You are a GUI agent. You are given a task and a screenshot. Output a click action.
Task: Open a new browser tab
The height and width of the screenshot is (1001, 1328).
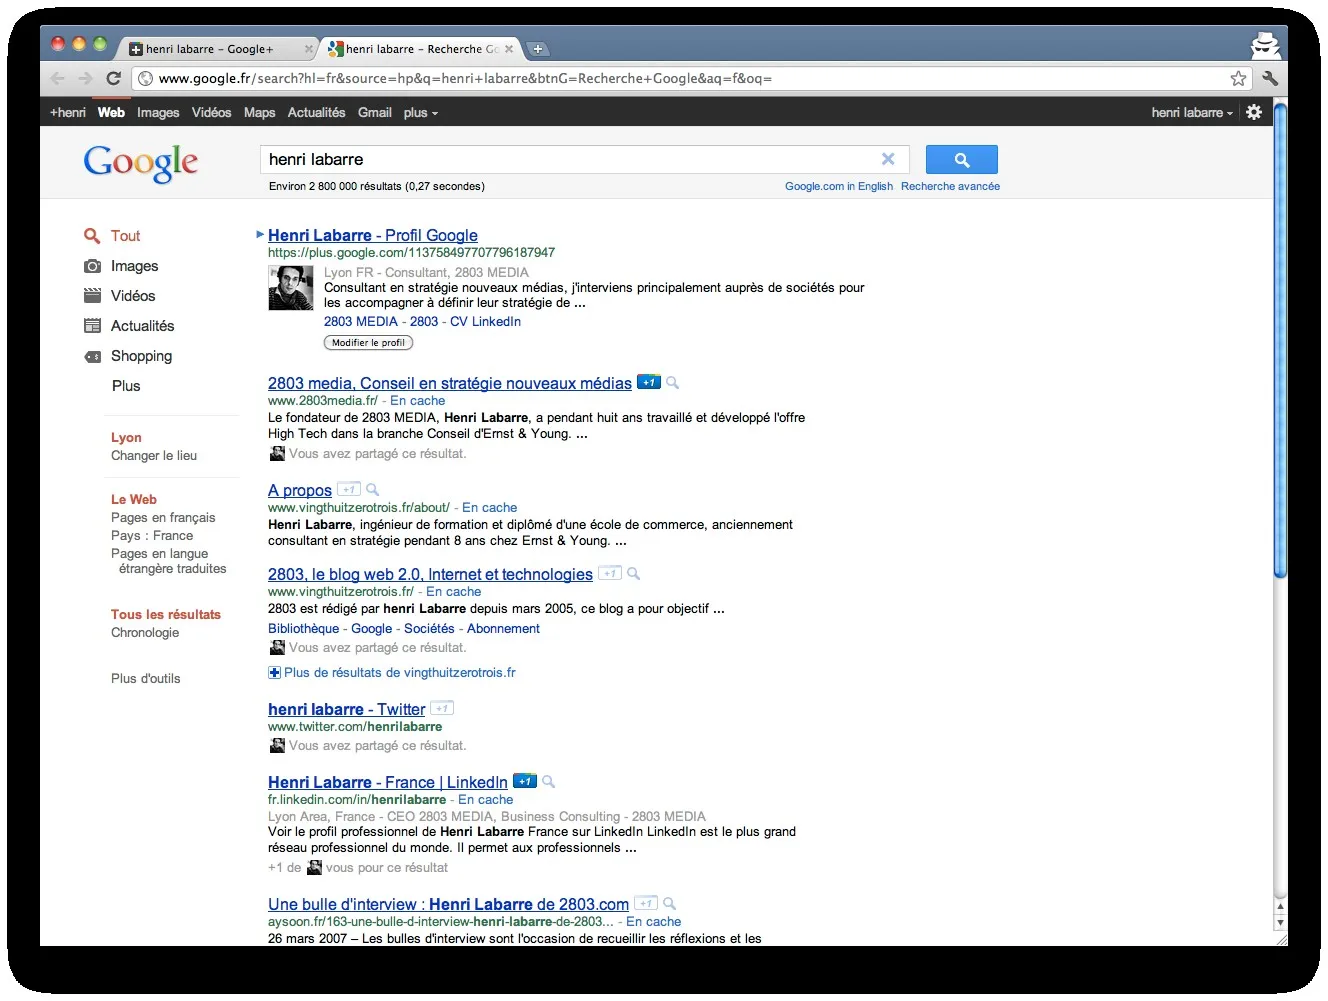(538, 48)
